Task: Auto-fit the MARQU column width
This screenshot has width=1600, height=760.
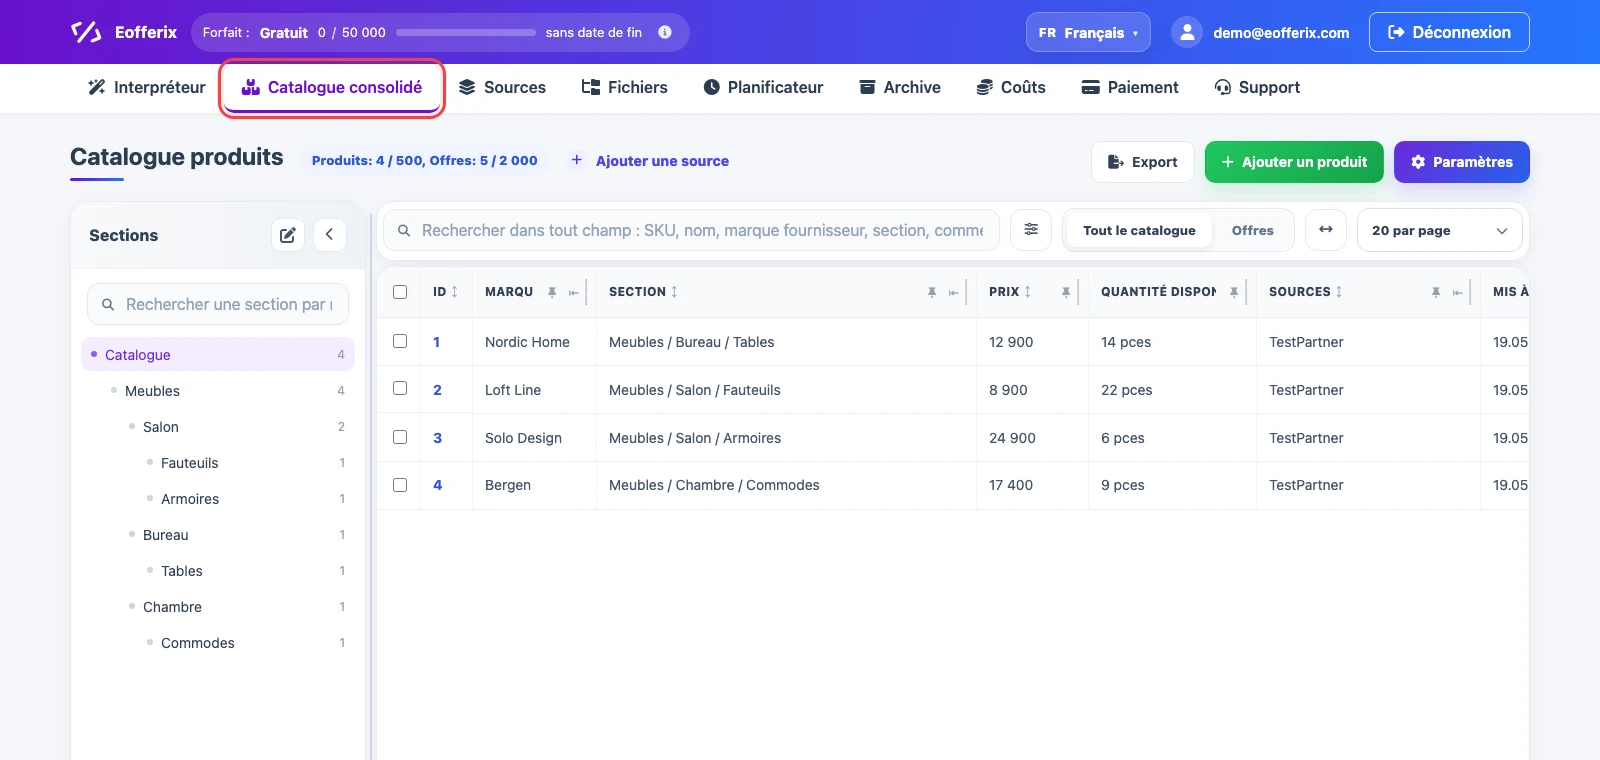Action: coord(574,292)
